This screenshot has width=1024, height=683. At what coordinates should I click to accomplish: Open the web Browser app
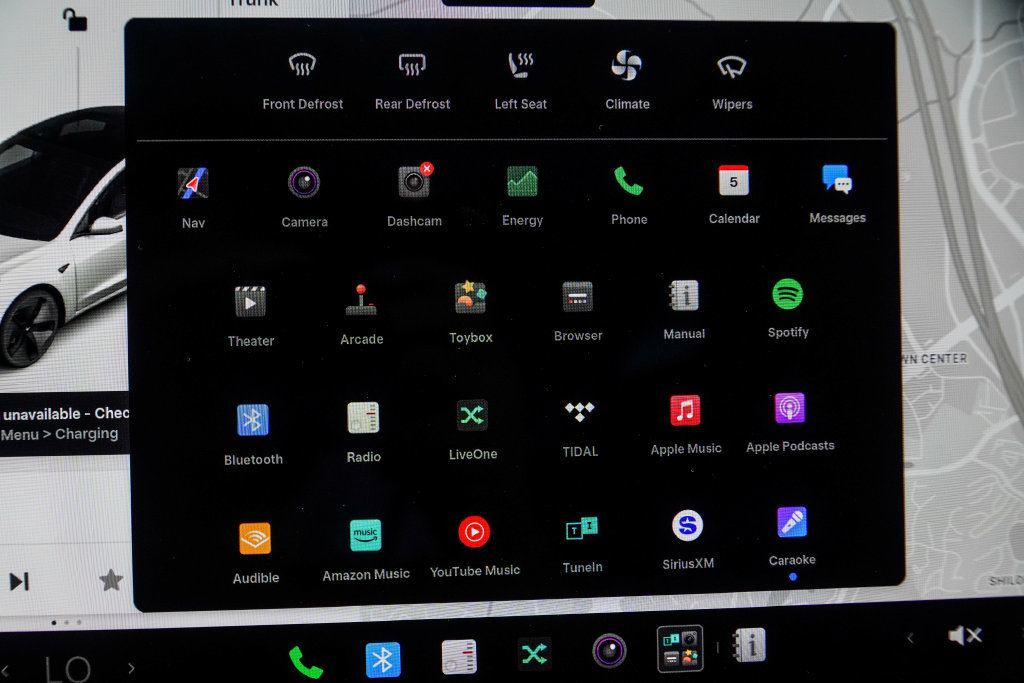[x=578, y=311]
